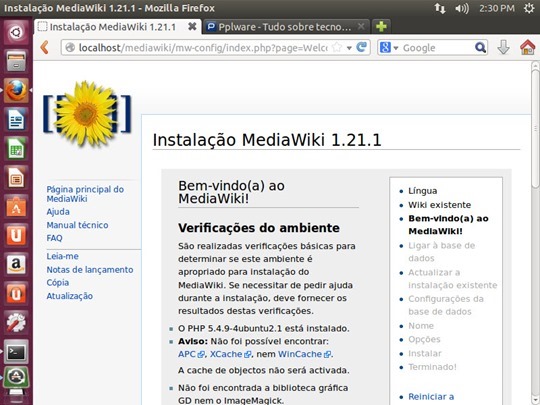Switch to the Pplware tab
This screenshot has height=405, width=540.
pos(280,27)
